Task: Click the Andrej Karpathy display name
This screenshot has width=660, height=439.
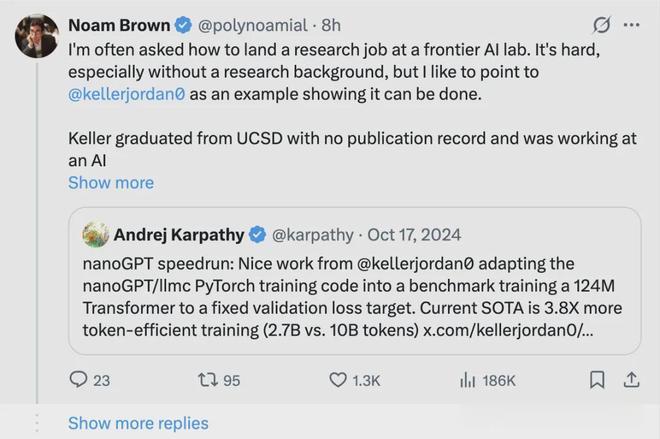Action: [x=178, y=235]
